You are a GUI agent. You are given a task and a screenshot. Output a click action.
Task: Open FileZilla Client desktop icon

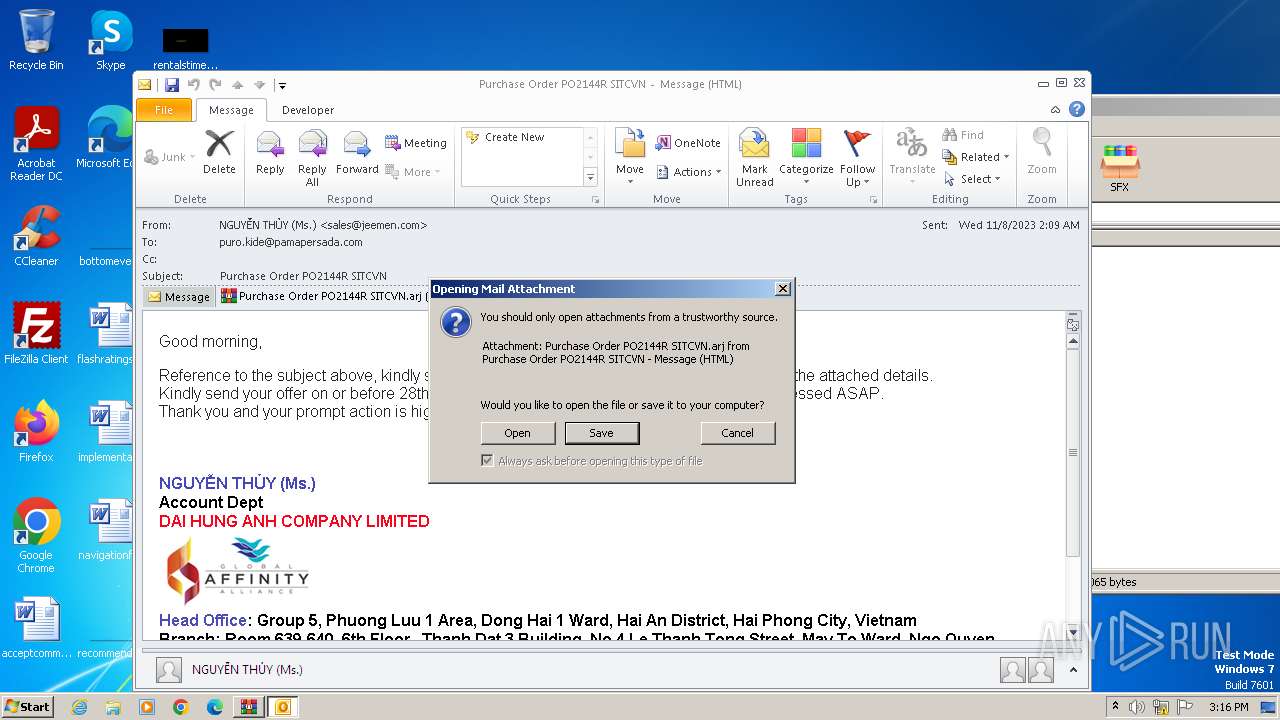click(x=36, y=334)
